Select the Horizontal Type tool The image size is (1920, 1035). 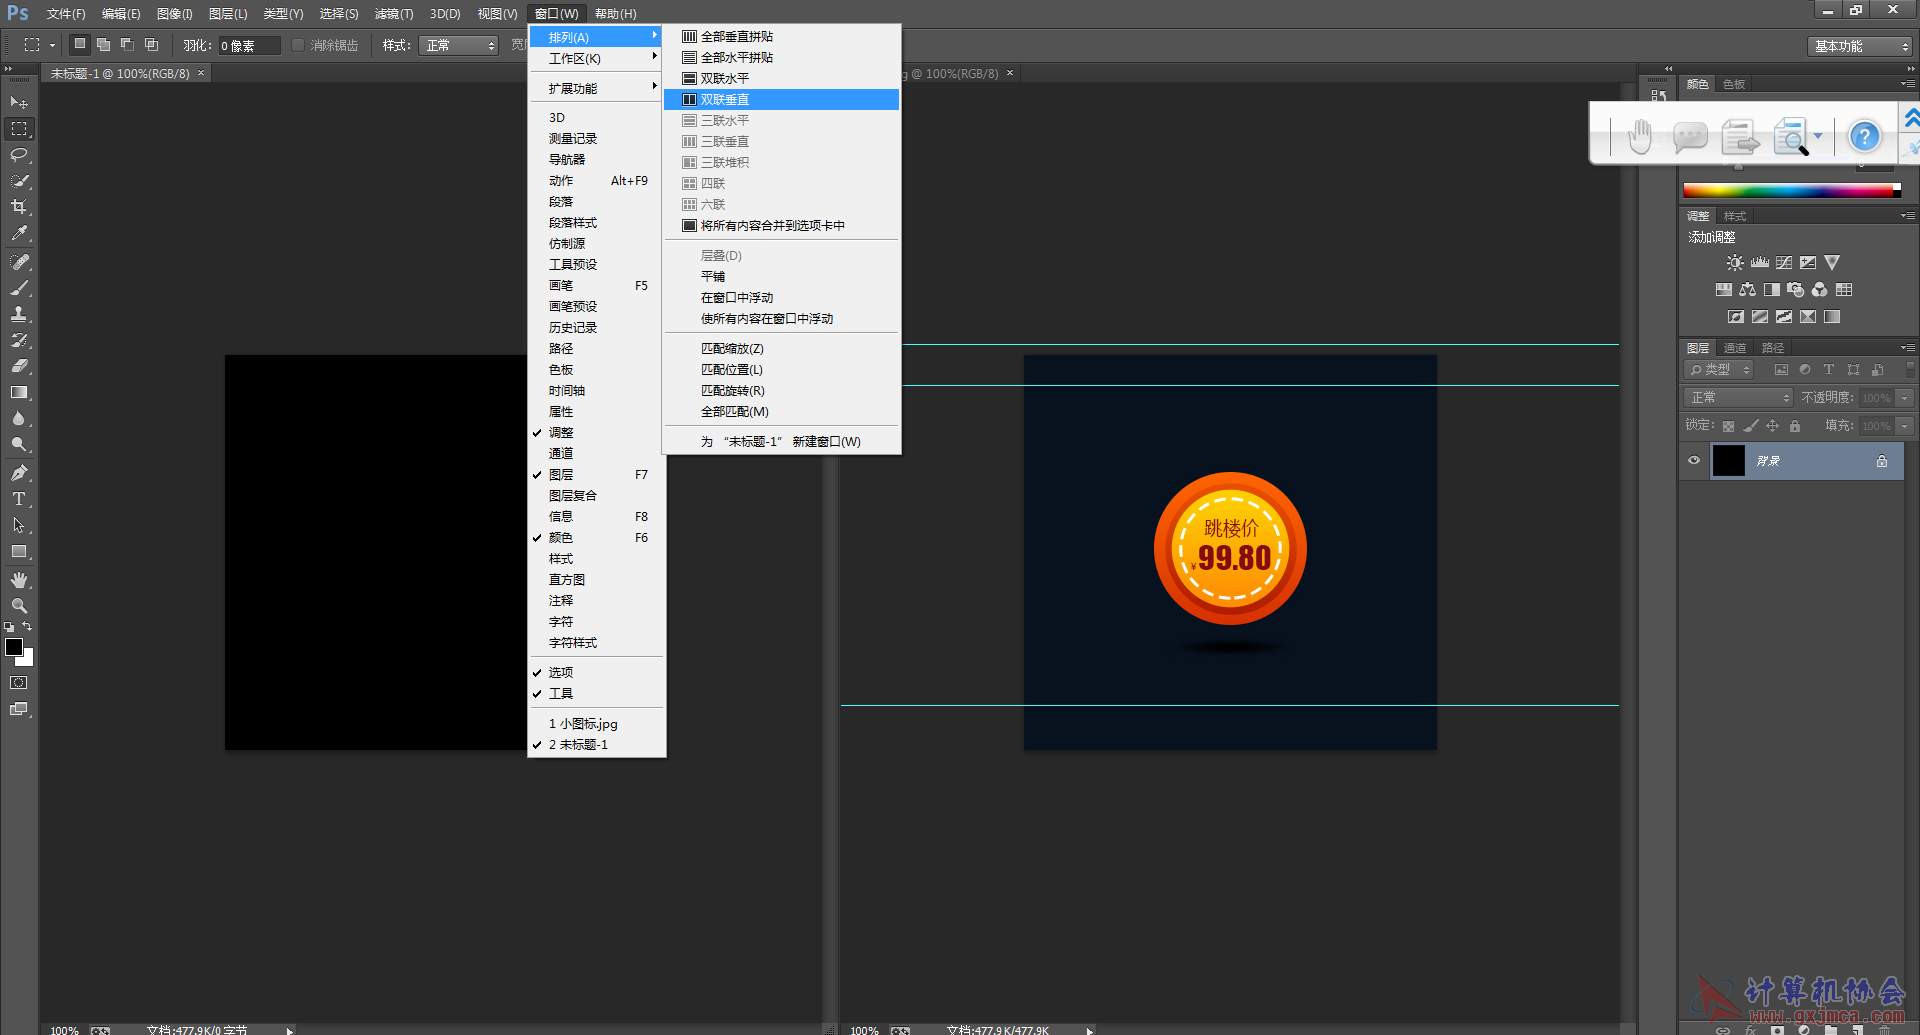[x=19, y=499]
